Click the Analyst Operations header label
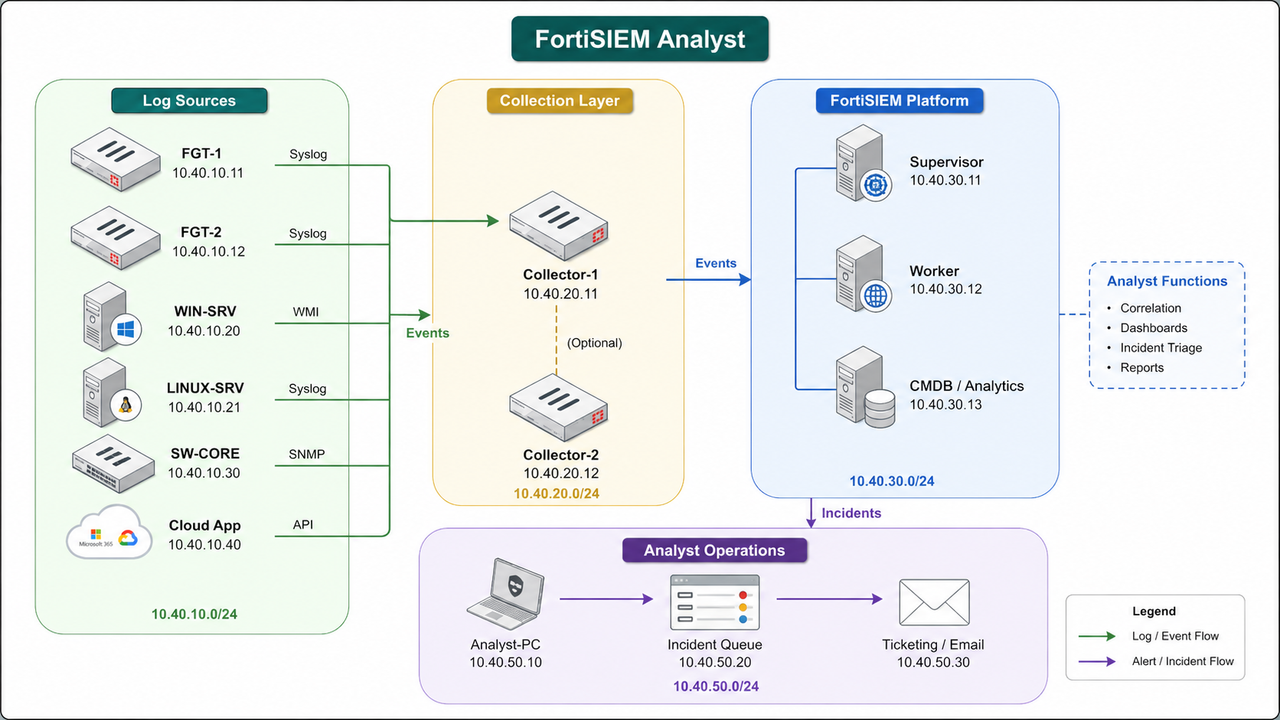The image size is (1280, 720). tap(715, 550)
